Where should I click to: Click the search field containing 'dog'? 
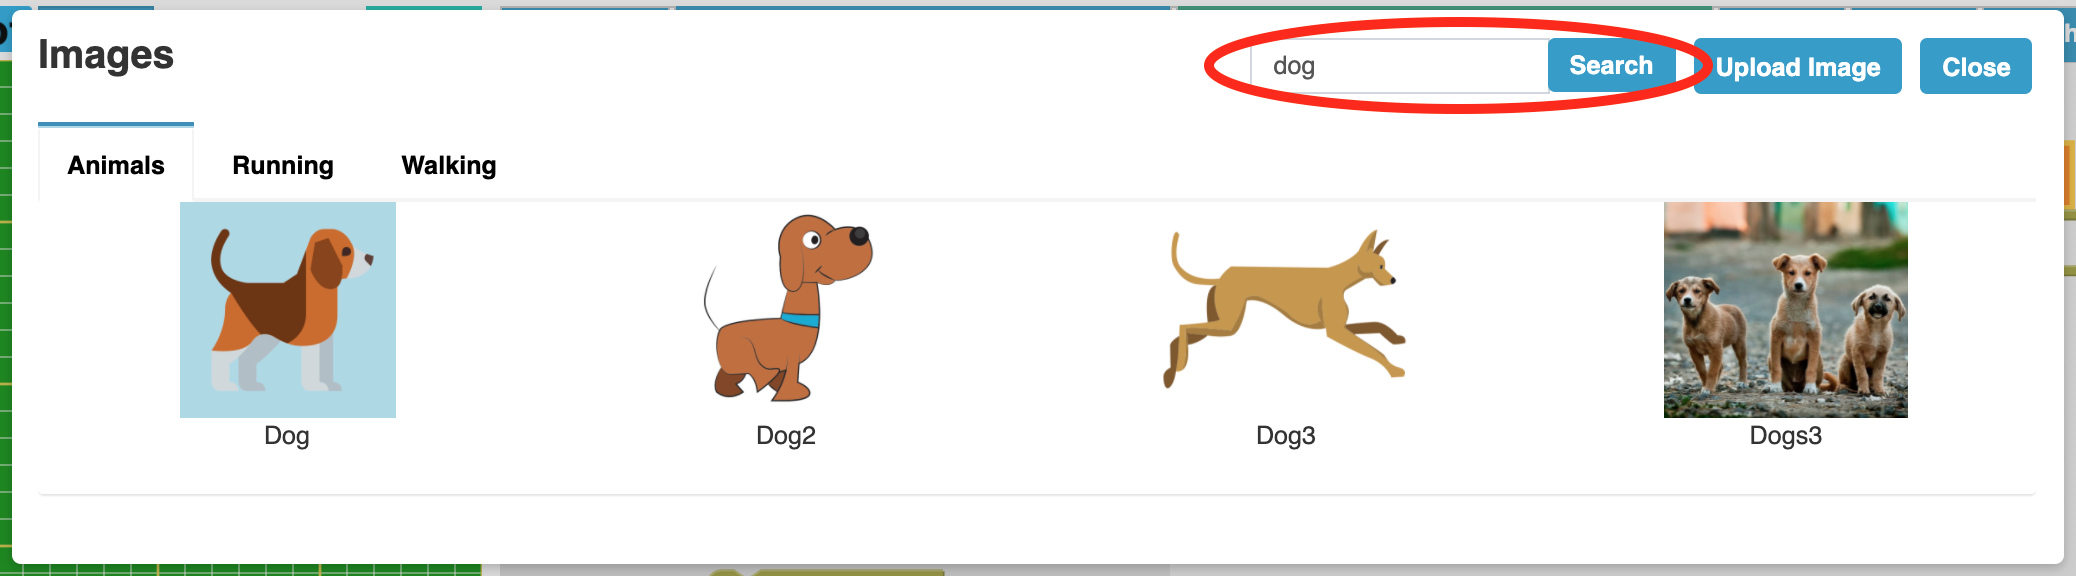tap(1400, 66)
